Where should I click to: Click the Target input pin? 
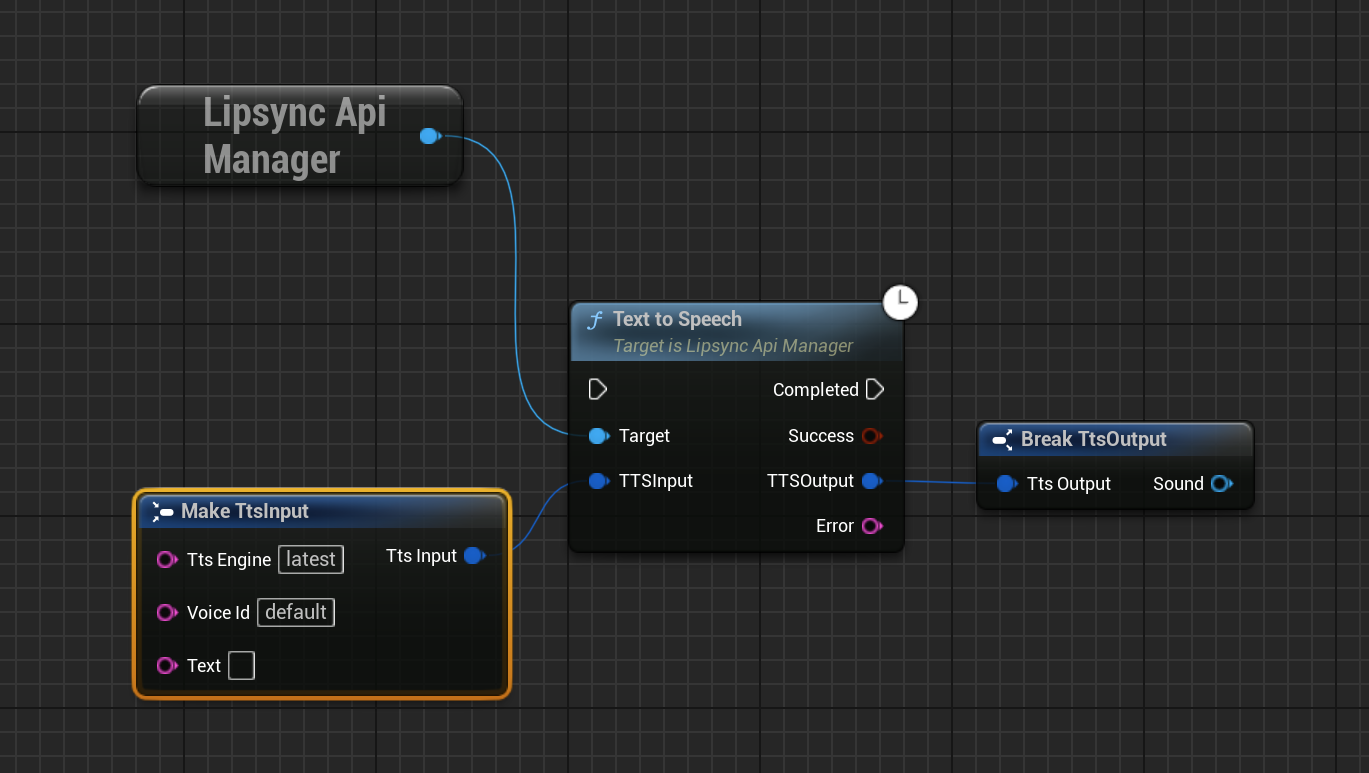[598, 436]
